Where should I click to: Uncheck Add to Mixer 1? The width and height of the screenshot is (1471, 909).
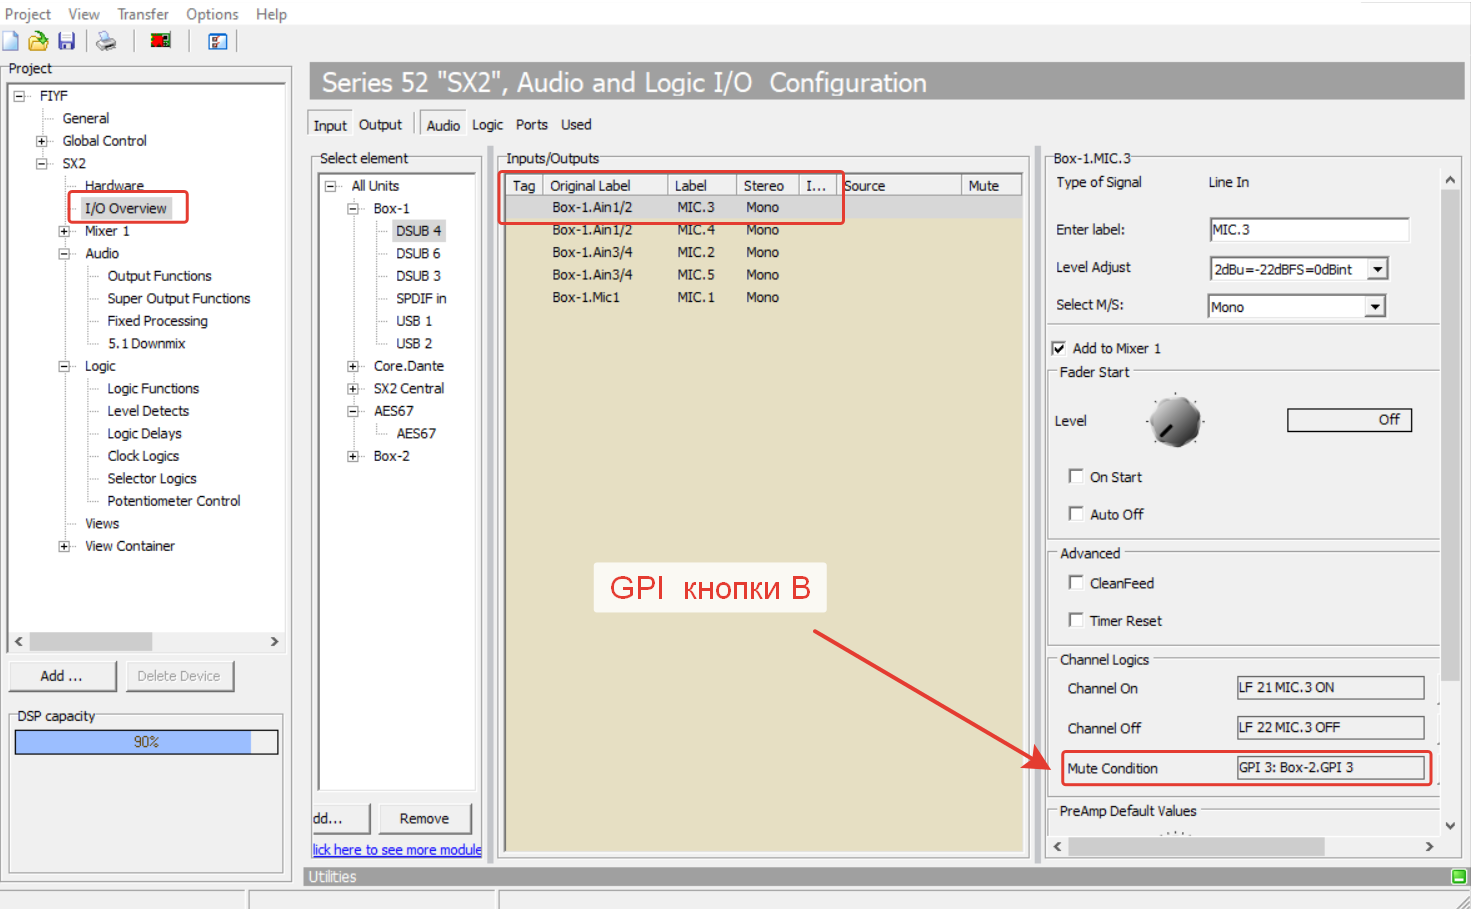[x=1058, y=348]
